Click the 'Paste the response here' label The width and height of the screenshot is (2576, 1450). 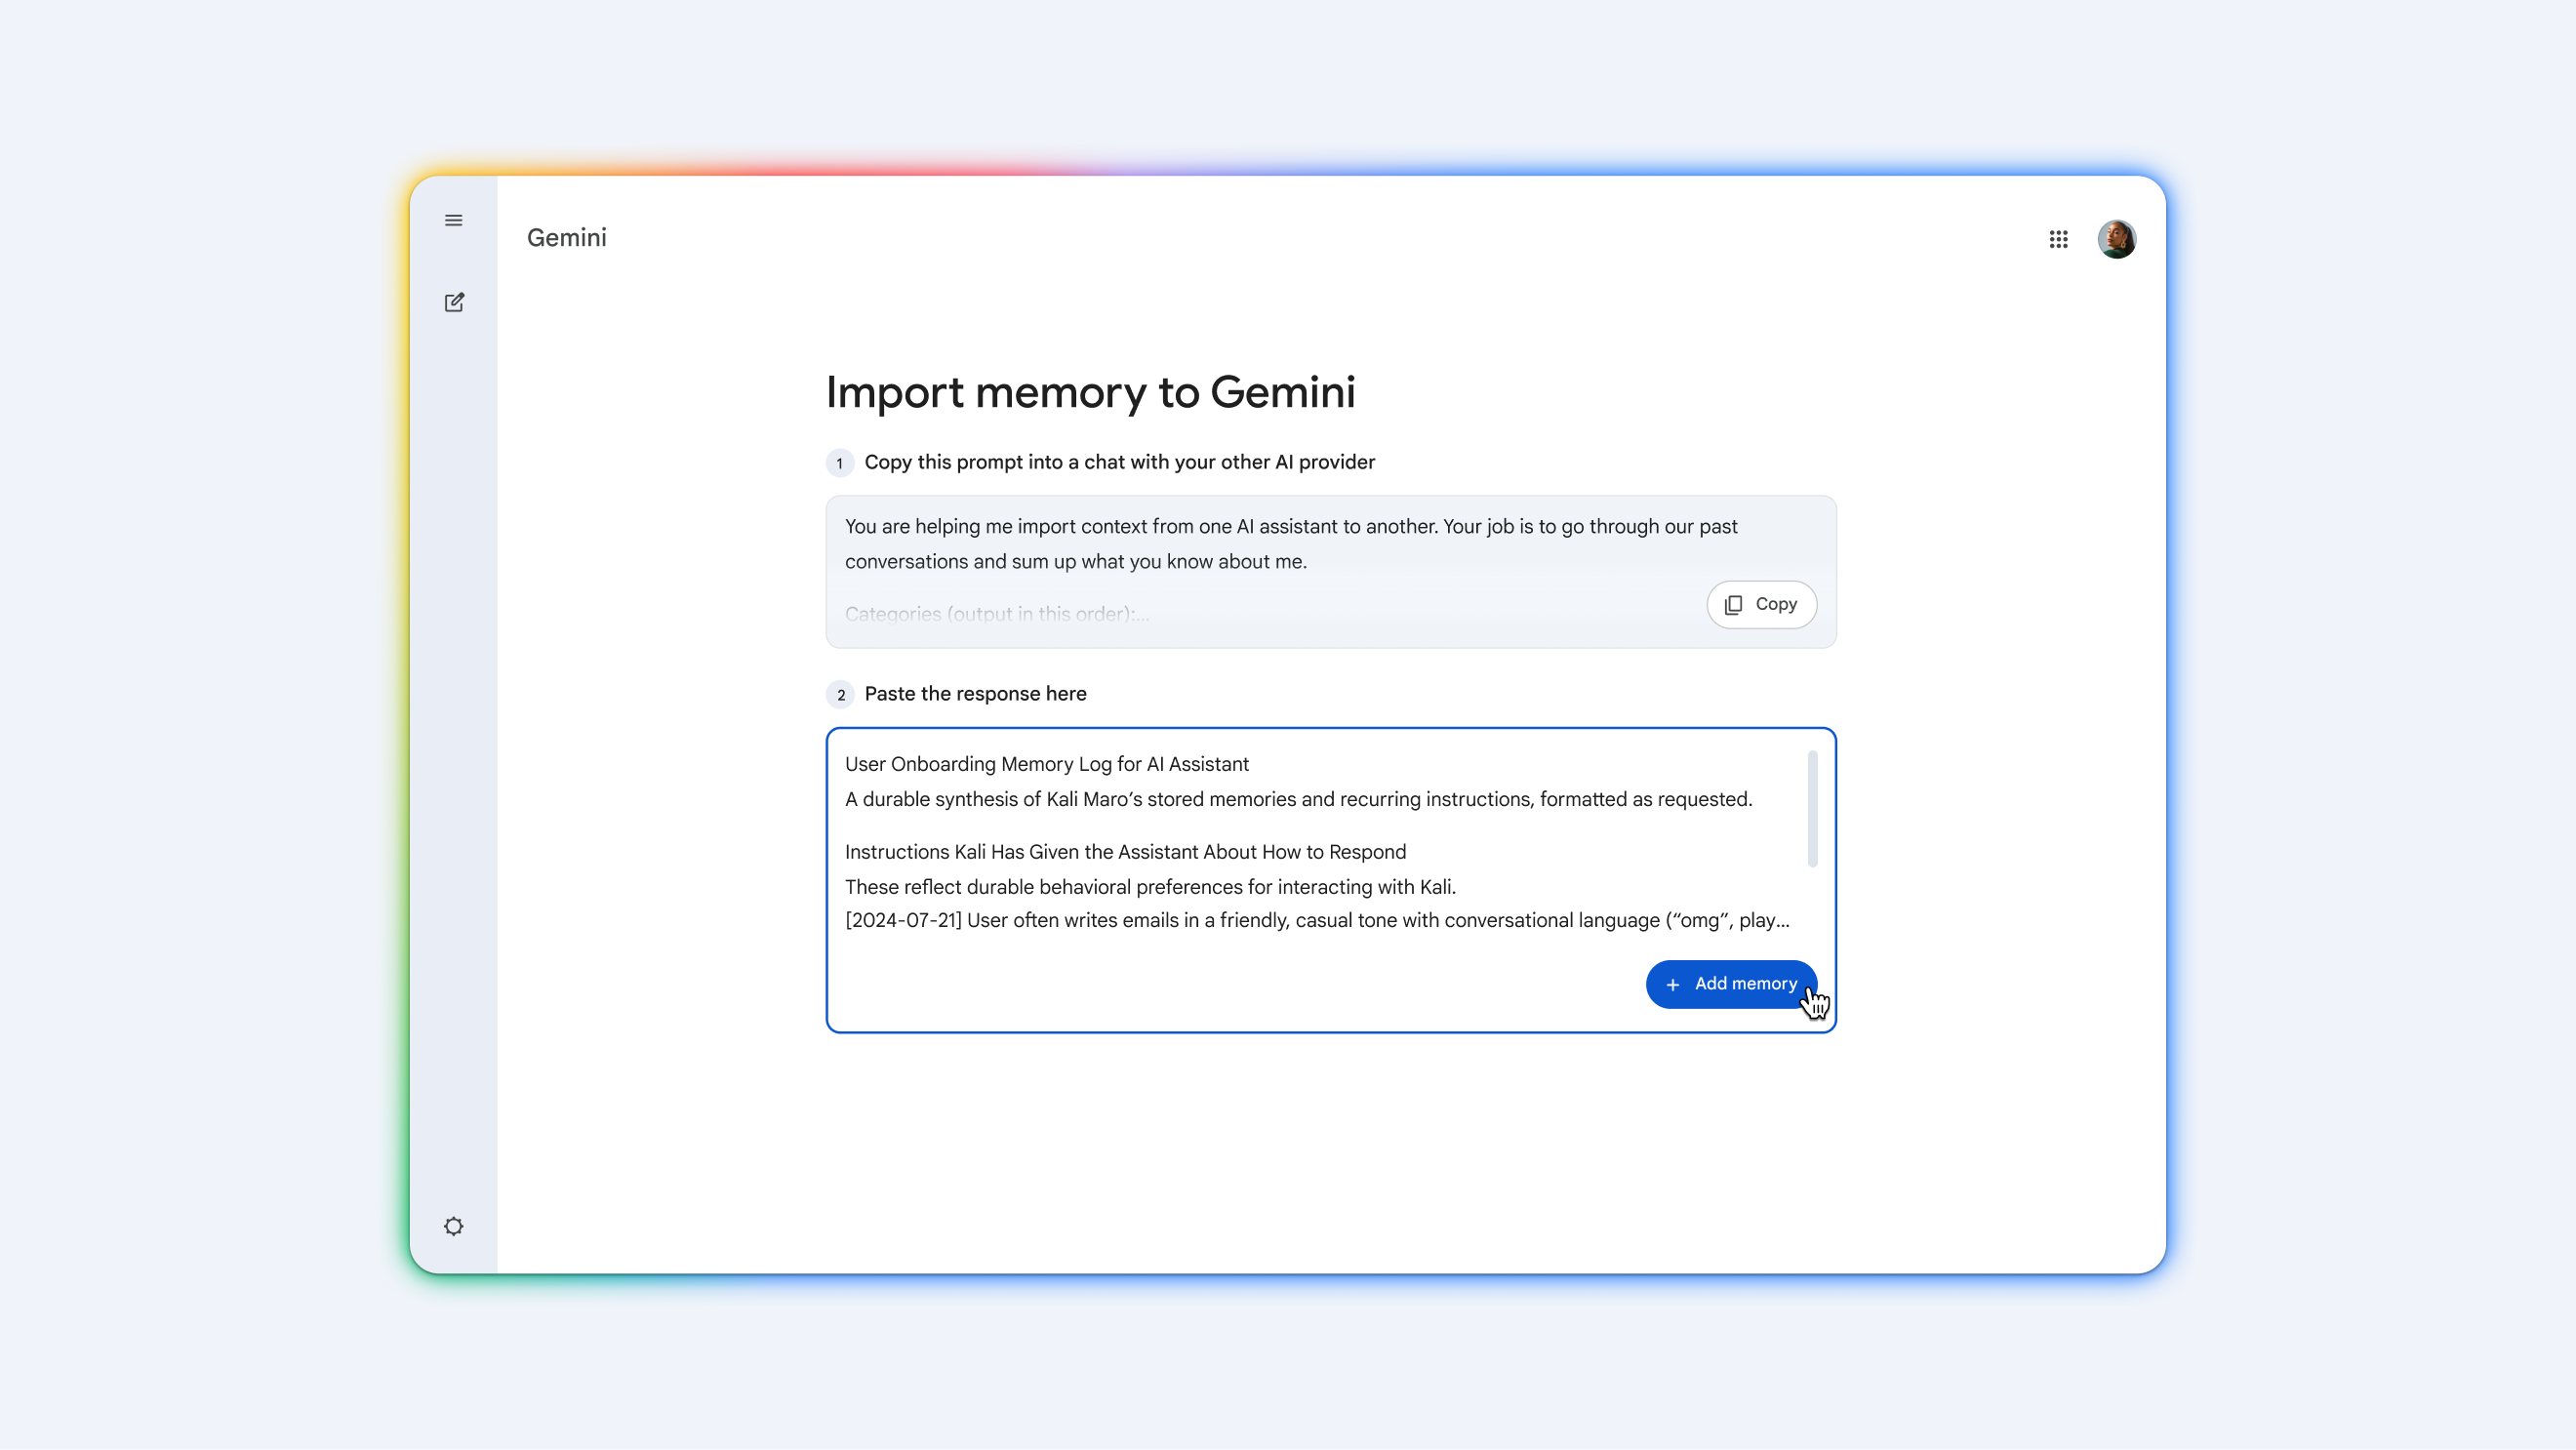(x=975, y=694)
